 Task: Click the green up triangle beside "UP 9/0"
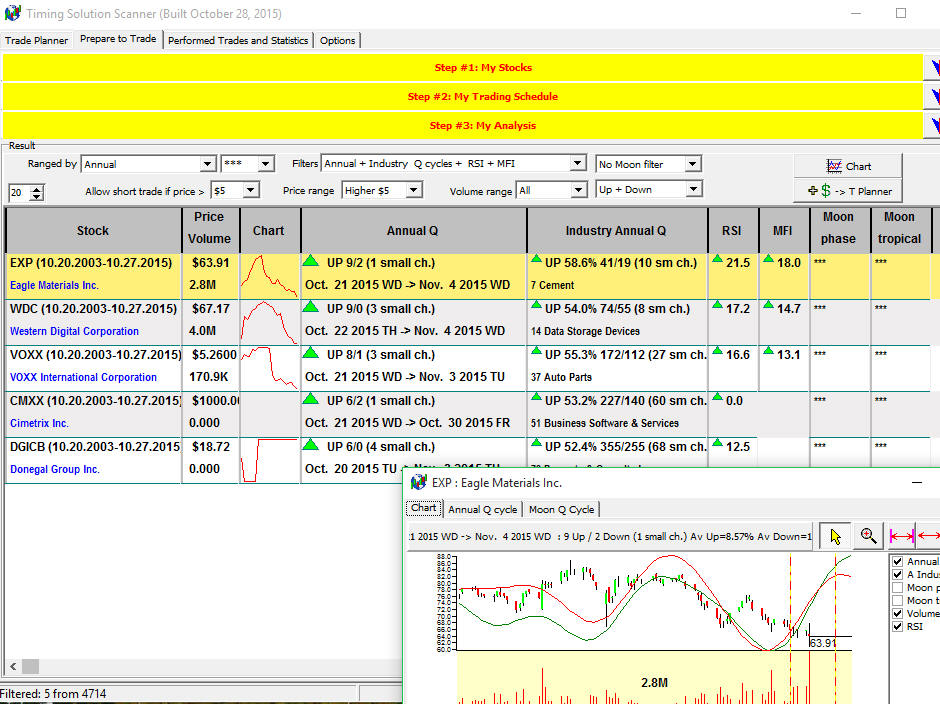click(311, 307)
